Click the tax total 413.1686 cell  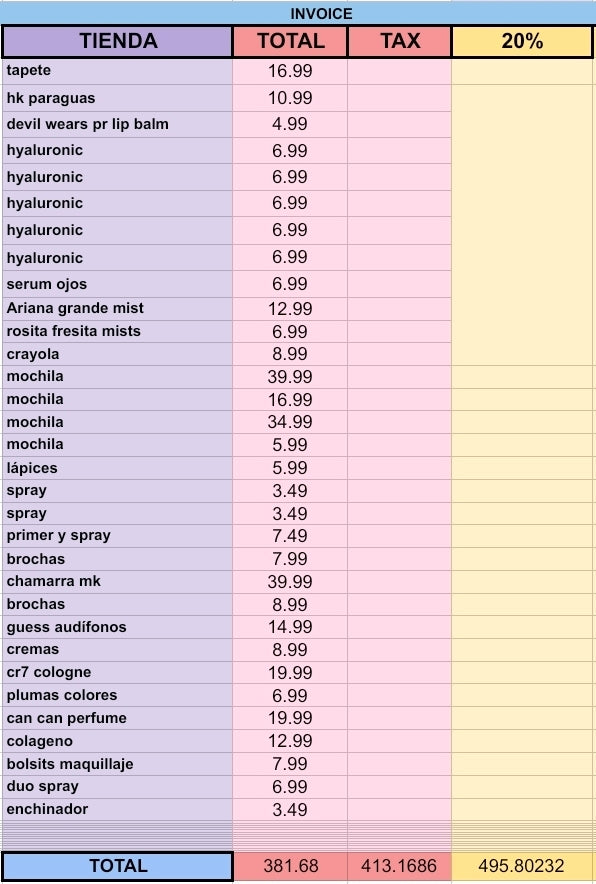pos(399,866)
